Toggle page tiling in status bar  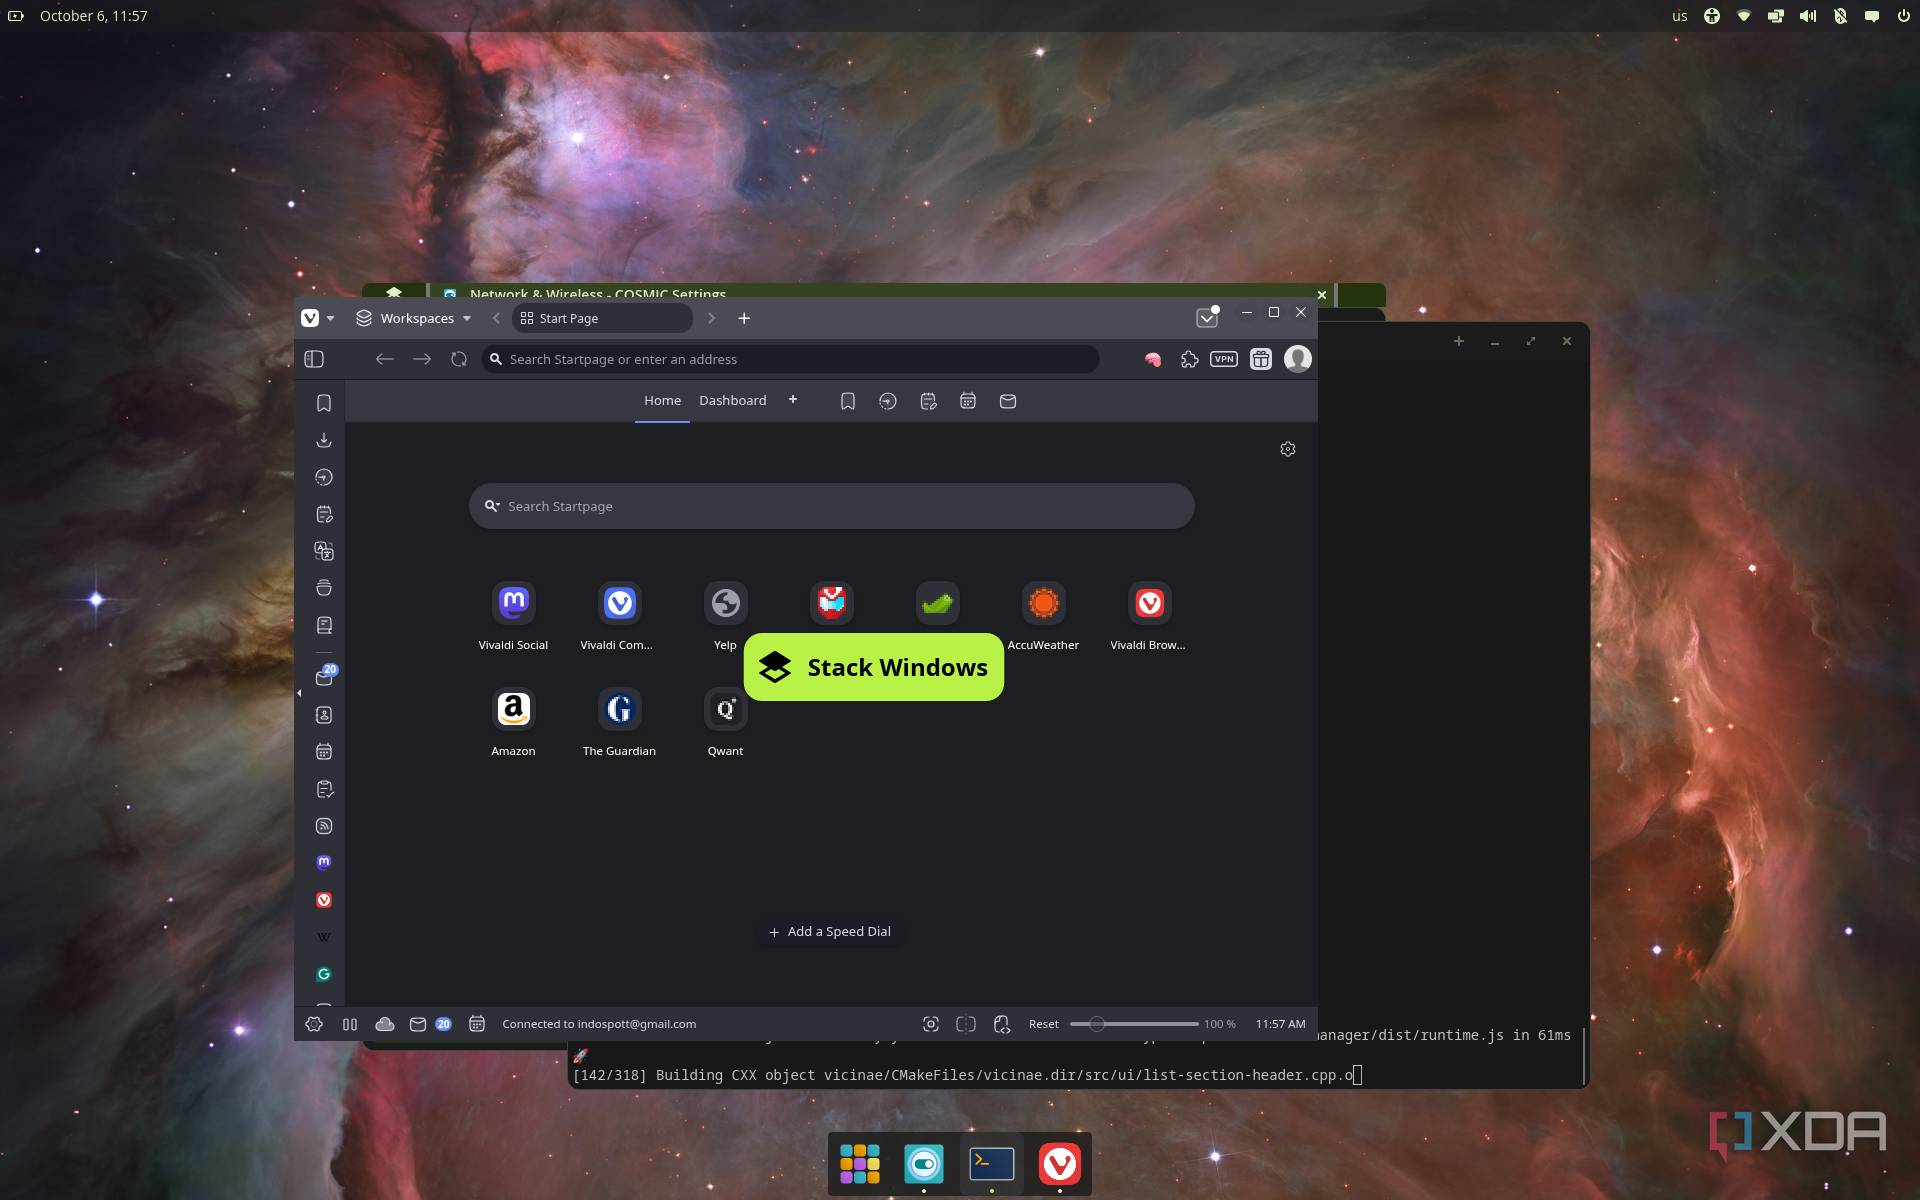click(x=966, y=1024)
